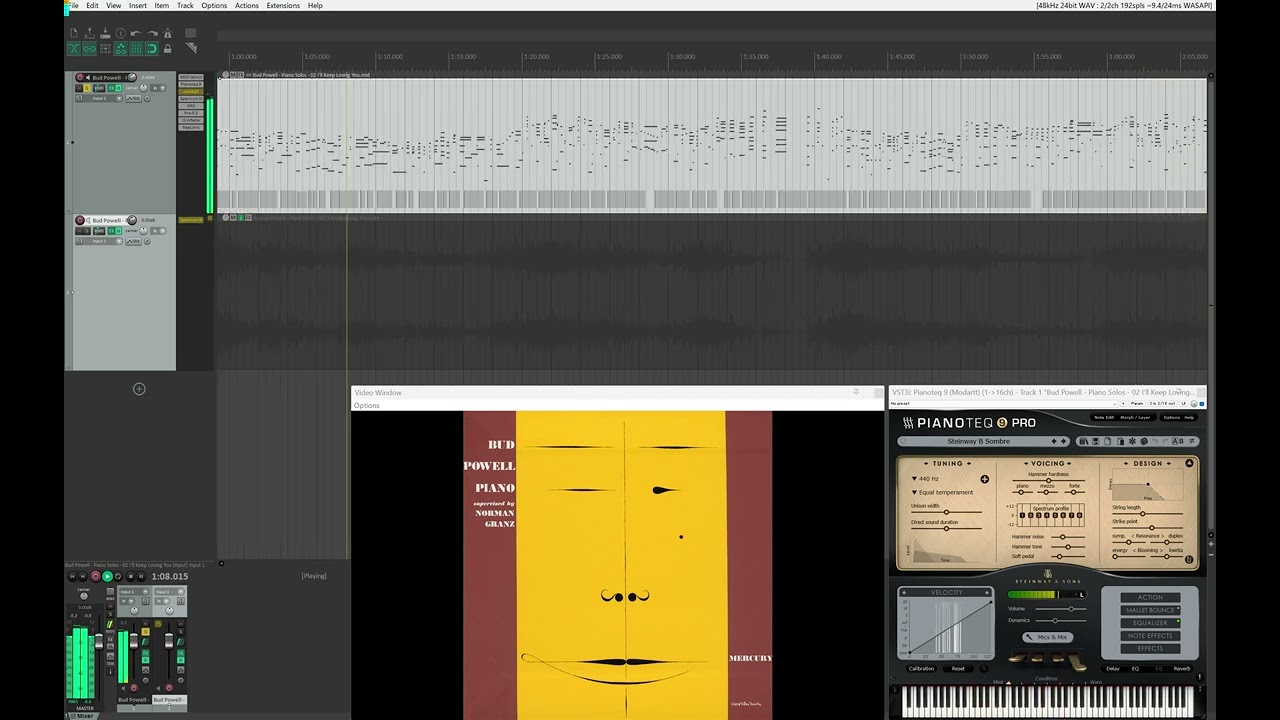
Task: Toggle auto-crossfade toolbar button
Action: [74, 48]
